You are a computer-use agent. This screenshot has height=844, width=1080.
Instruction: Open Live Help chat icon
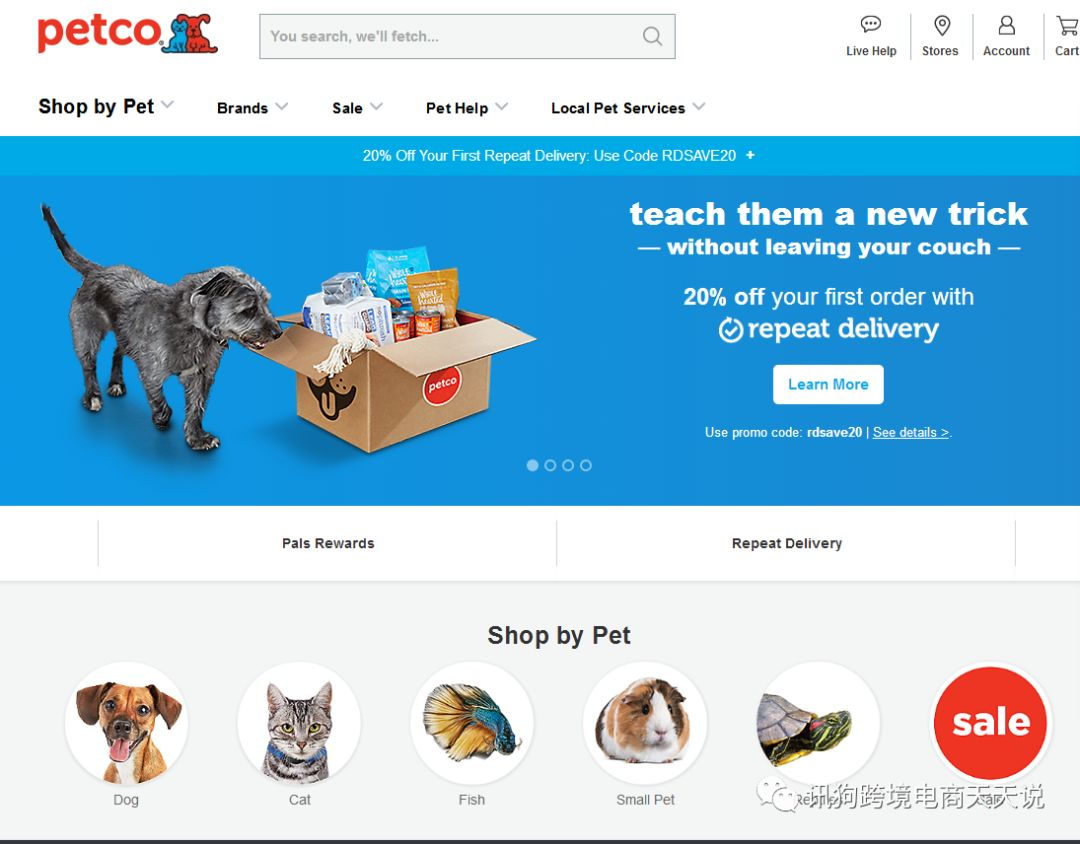tap(871, 25)
